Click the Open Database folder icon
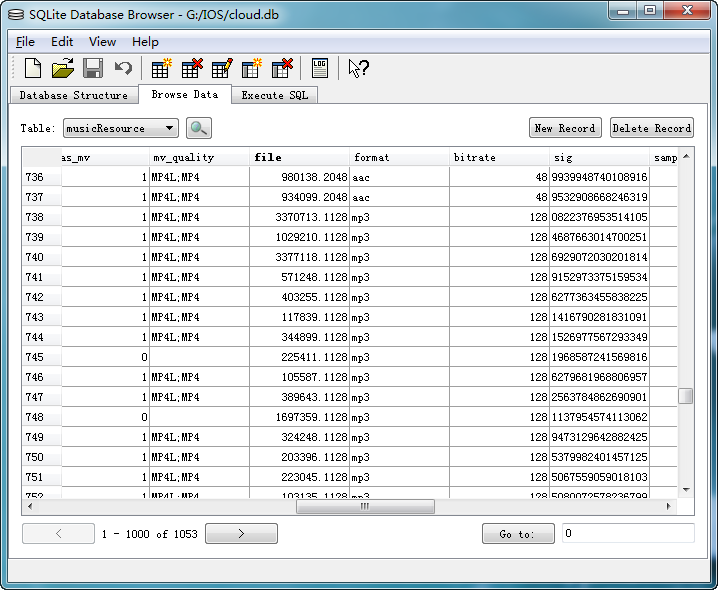The height and width of the screenshot is (590, 718). tap(63, 68)
